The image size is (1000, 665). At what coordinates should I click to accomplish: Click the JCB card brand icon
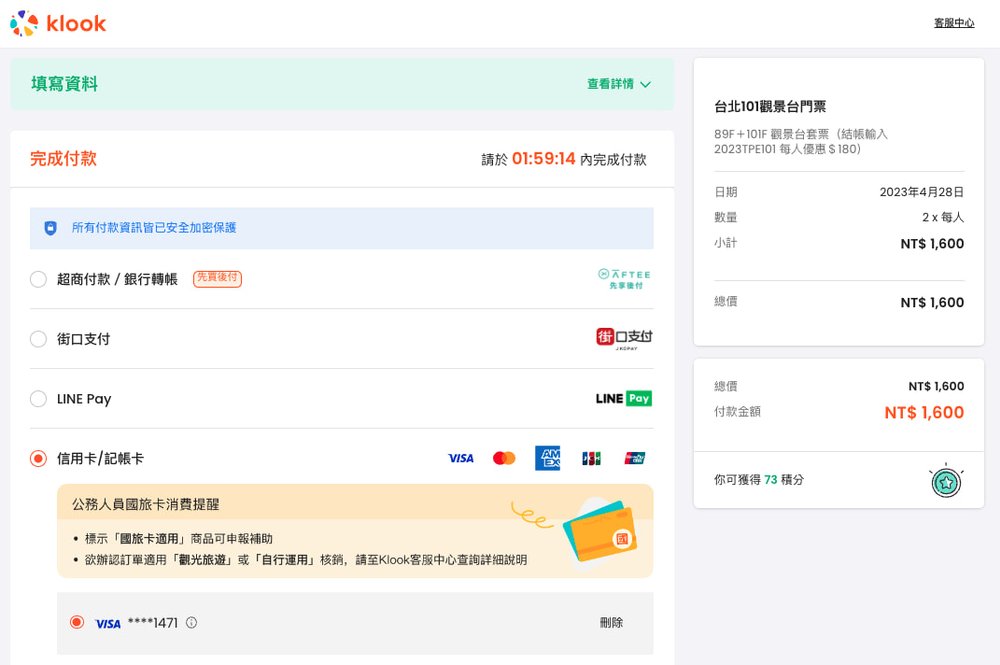590,457
